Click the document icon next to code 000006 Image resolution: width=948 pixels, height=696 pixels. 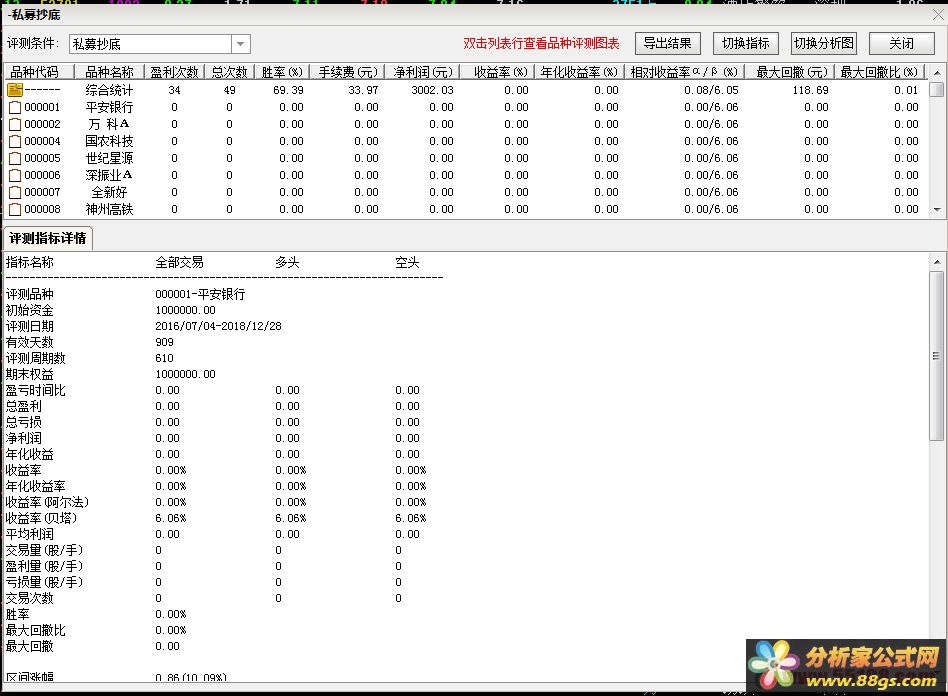pyautogui.click(x=15, y=175)
